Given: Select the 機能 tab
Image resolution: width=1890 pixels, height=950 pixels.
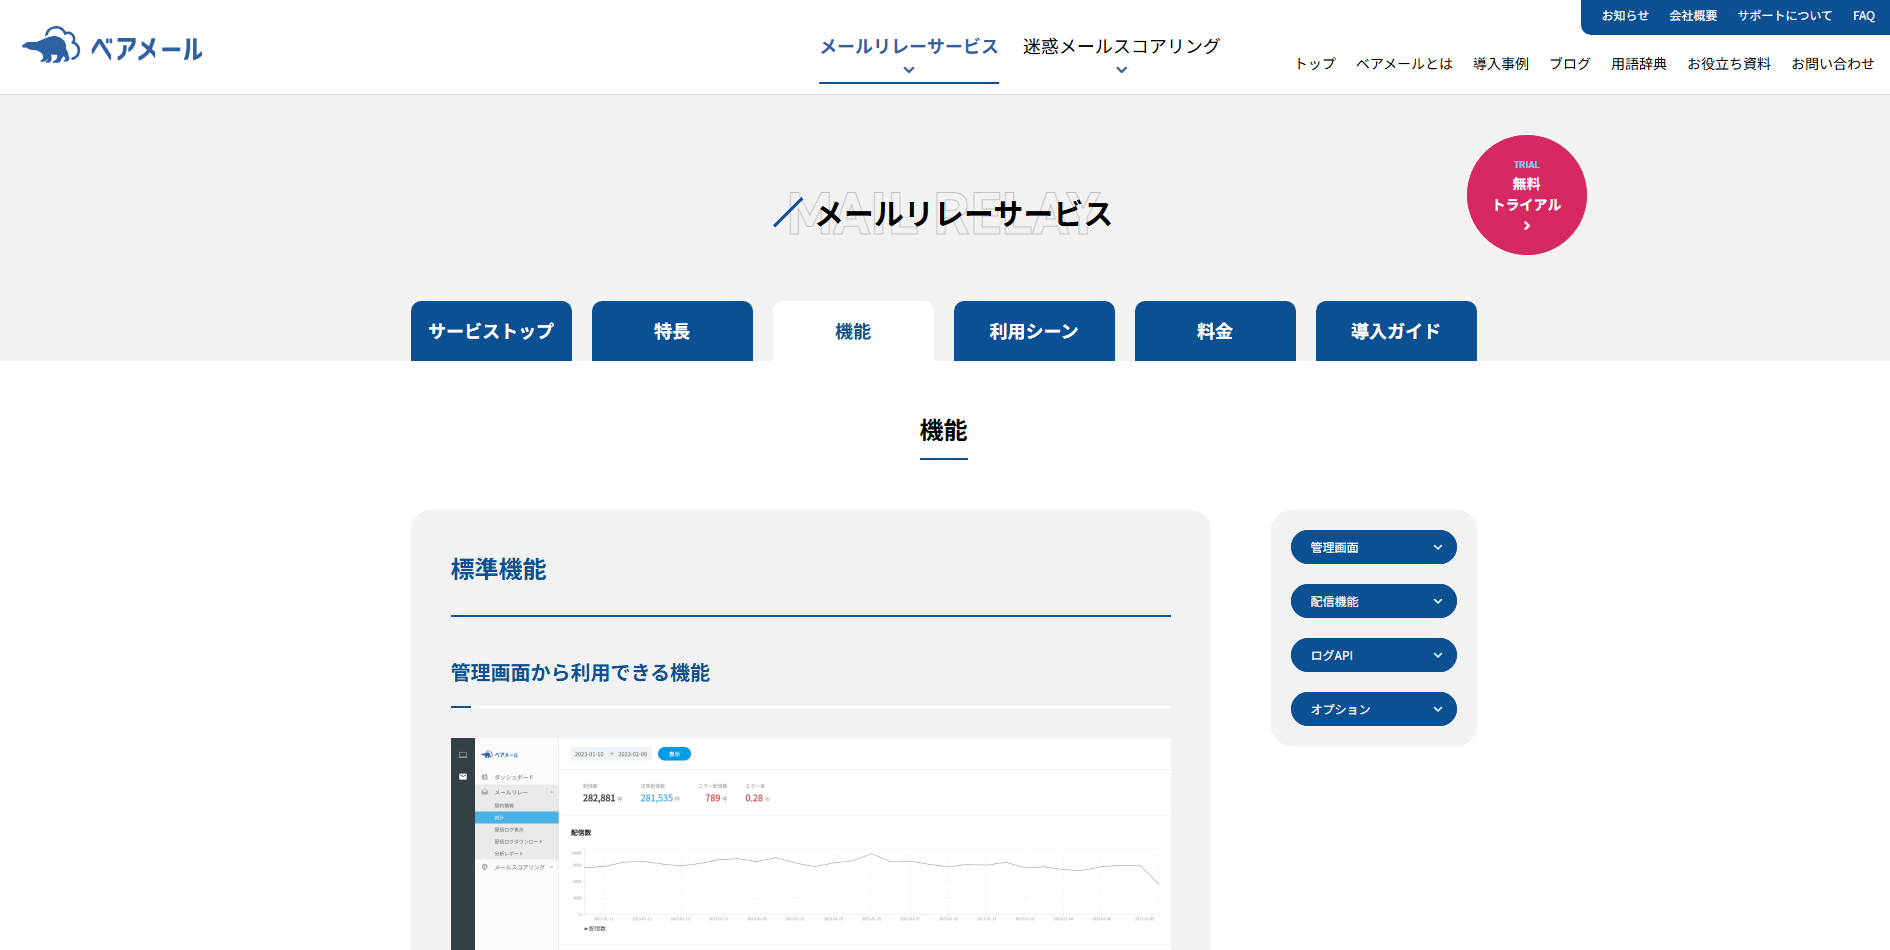Looking at the screenshot, I should (853, 331).
